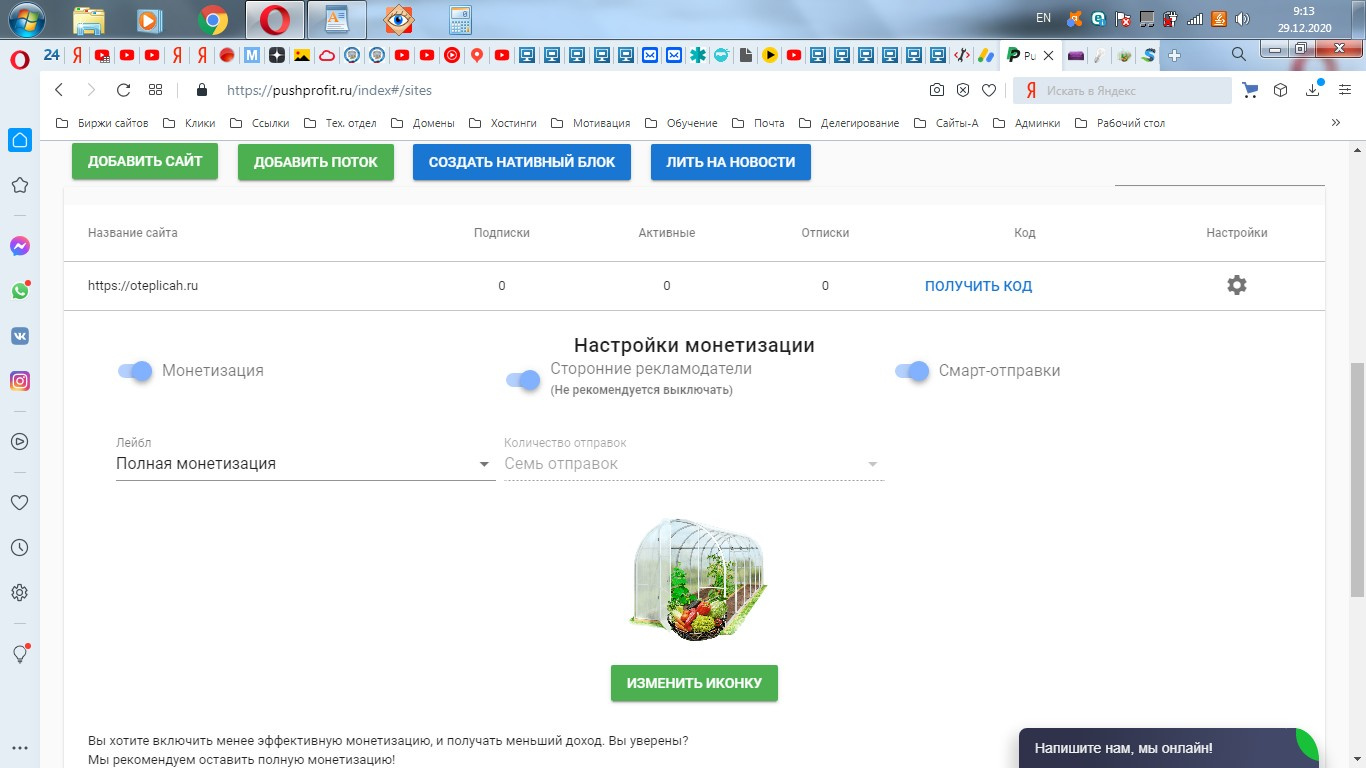Image resolution: width=1366 pixels, height=768 pixels.
Task: Go back to the previous page
Action: pos(59,90)
